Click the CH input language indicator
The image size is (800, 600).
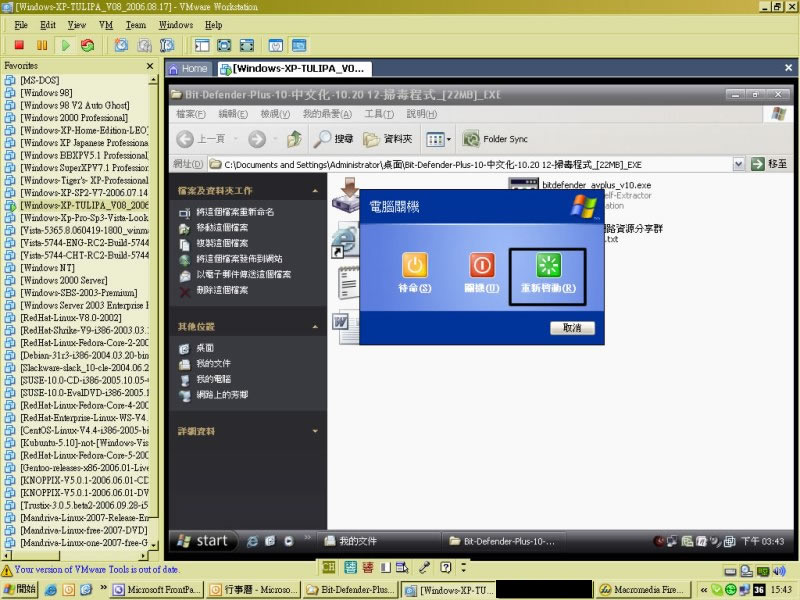tap(329, 567)
